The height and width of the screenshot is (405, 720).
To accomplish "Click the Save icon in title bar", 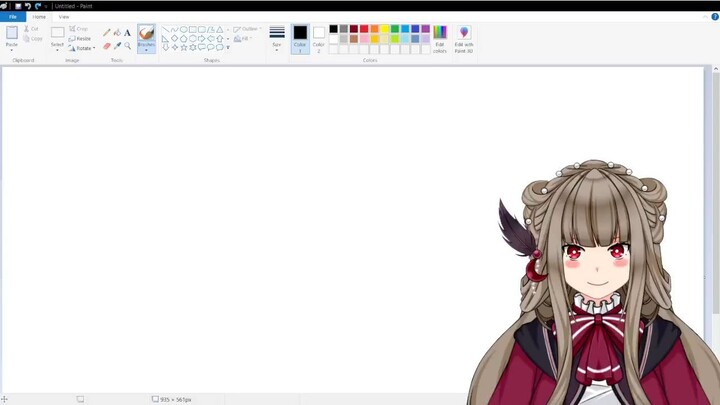I will (x=18, y=6).
